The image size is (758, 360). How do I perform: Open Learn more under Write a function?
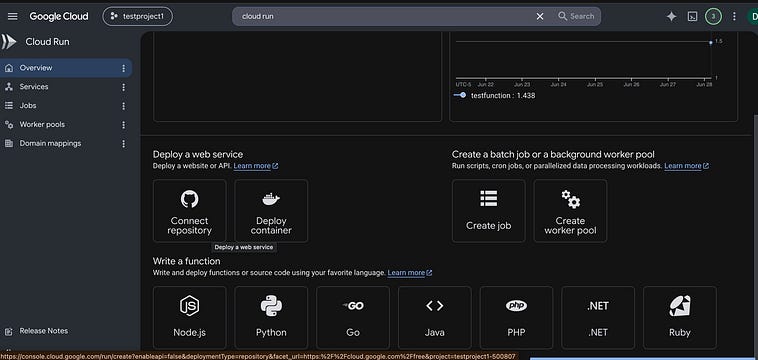pos(410,273)
